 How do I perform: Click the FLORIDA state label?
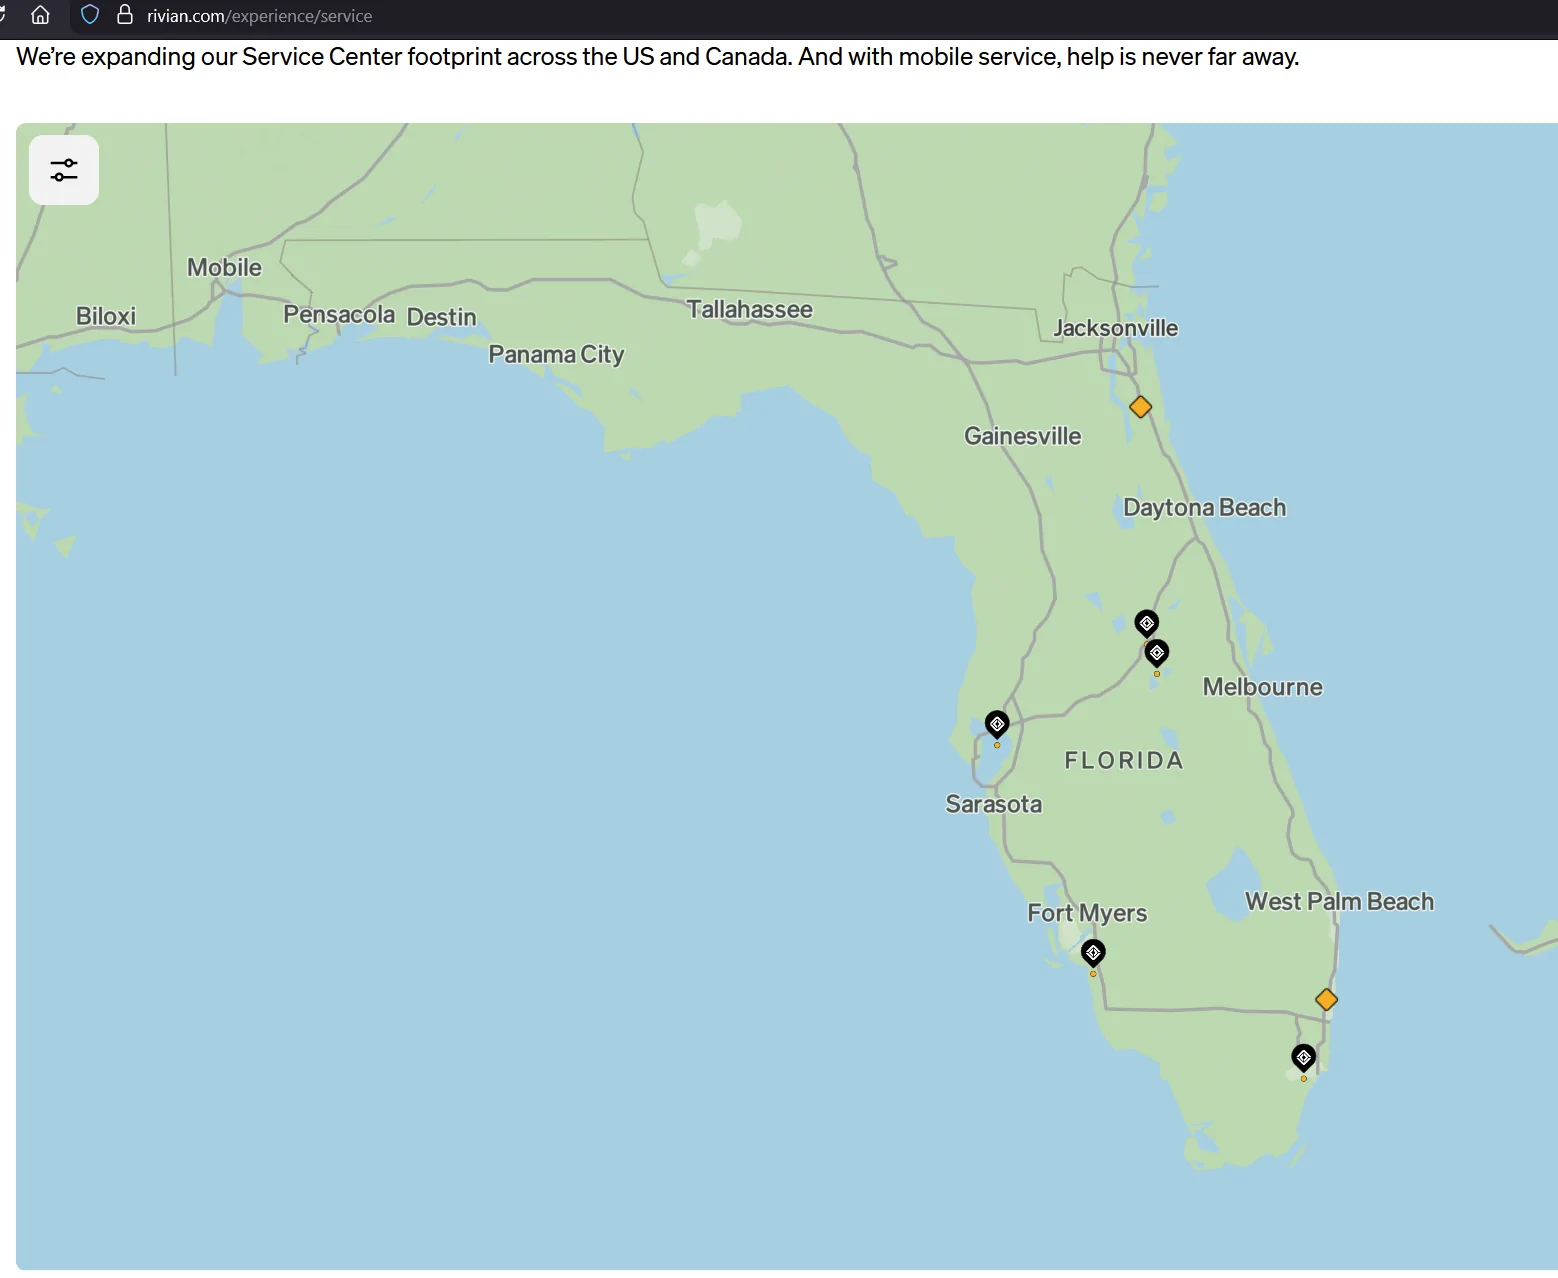click(x=1124, y=761)
